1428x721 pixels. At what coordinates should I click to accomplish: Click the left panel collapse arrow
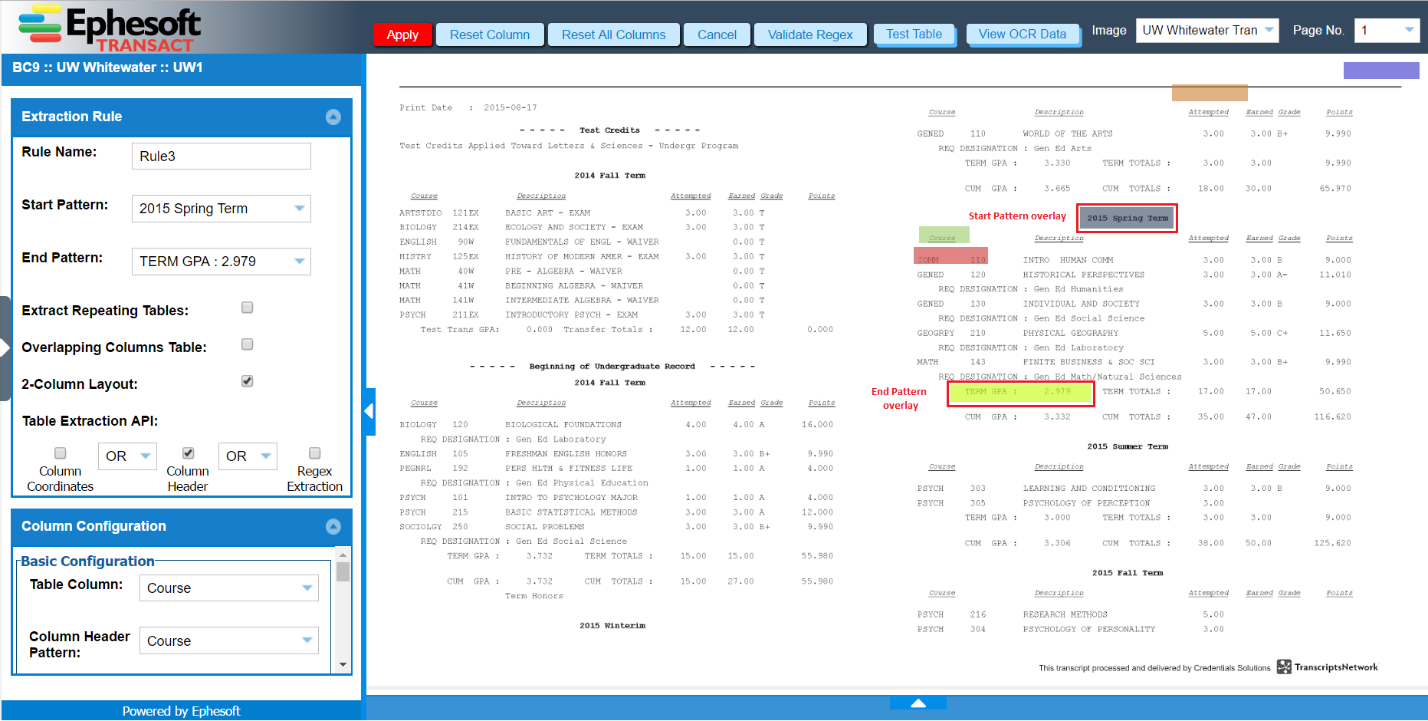click(369, 411)
